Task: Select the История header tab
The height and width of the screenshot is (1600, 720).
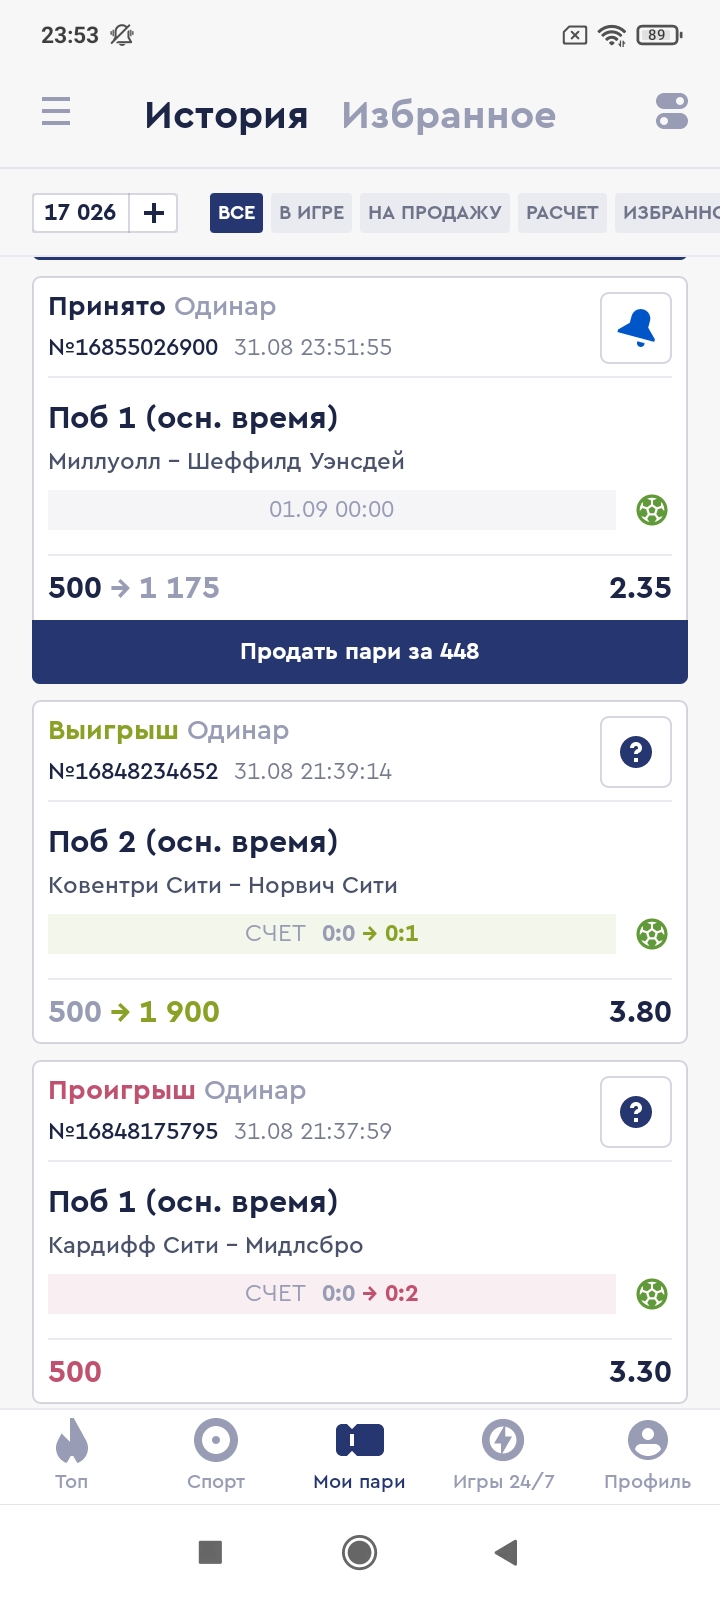Action: click(226, 115)
